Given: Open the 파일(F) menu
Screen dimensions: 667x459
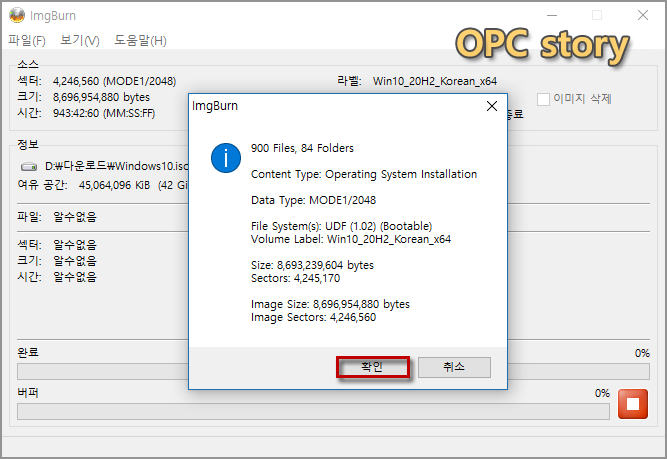Looking at the screenshot, I should point(27,40).
